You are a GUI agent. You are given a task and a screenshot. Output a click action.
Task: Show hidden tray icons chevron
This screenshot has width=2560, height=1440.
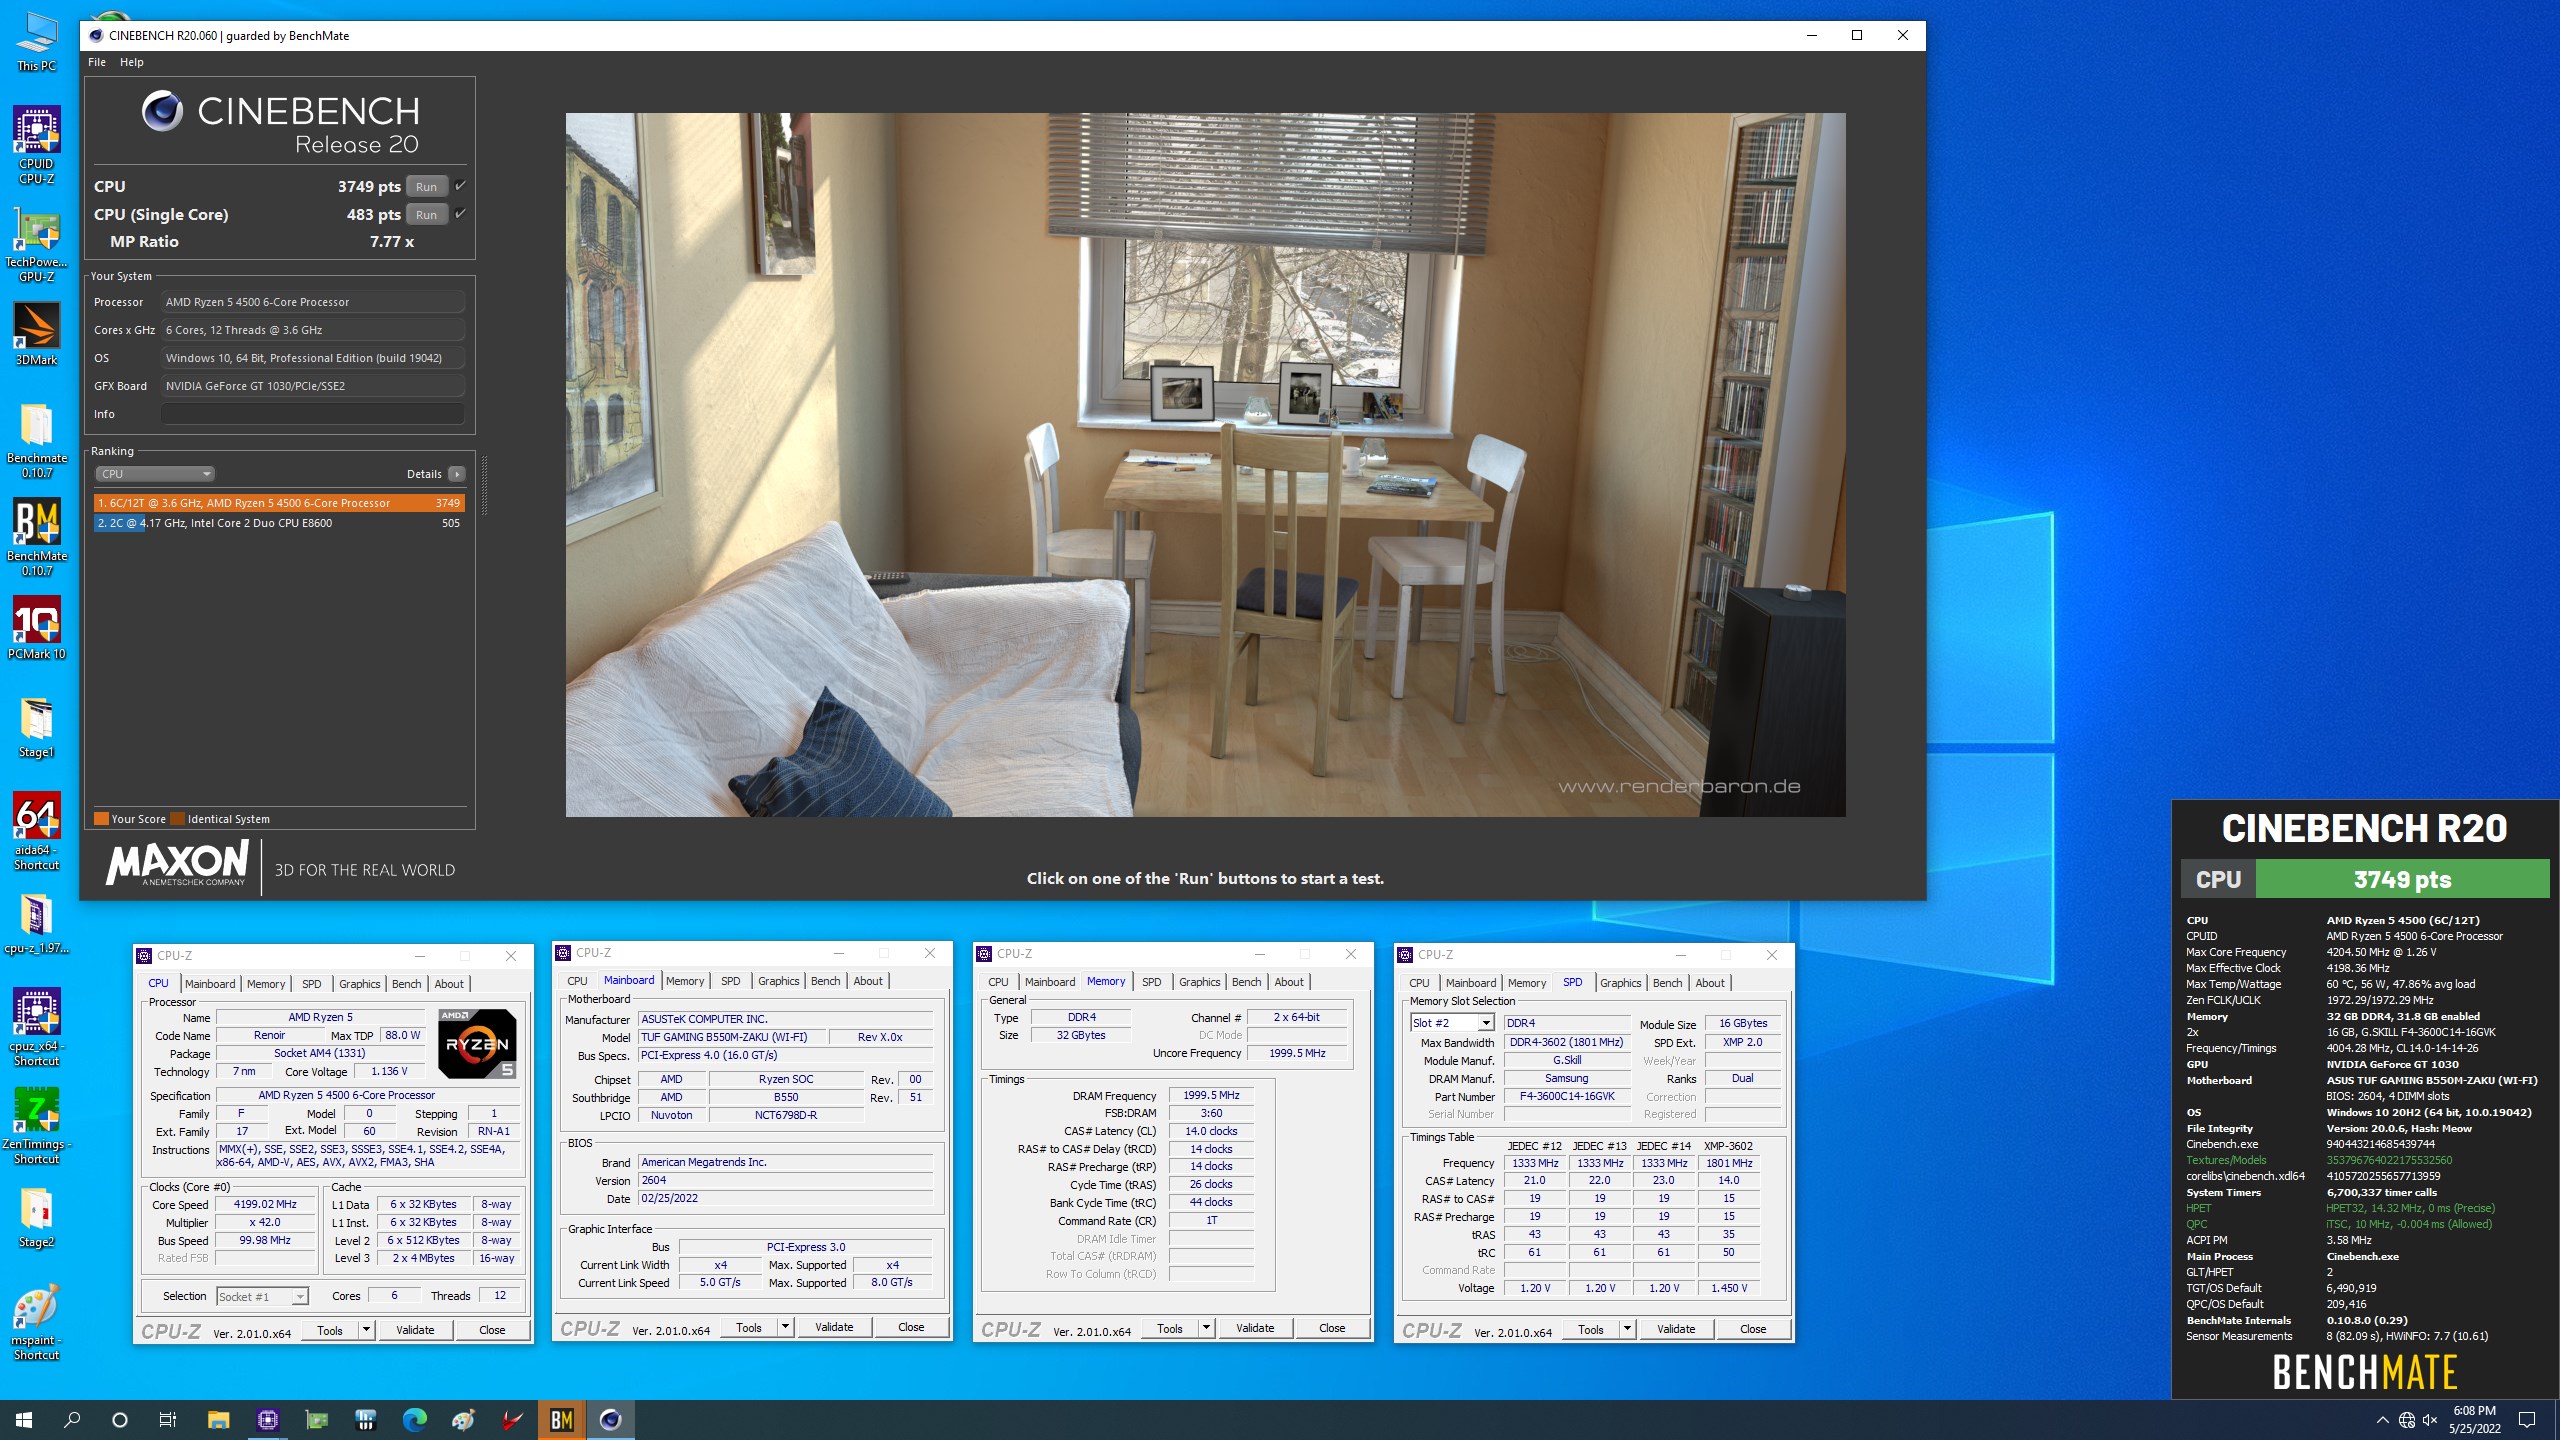coord(2383,1420)
